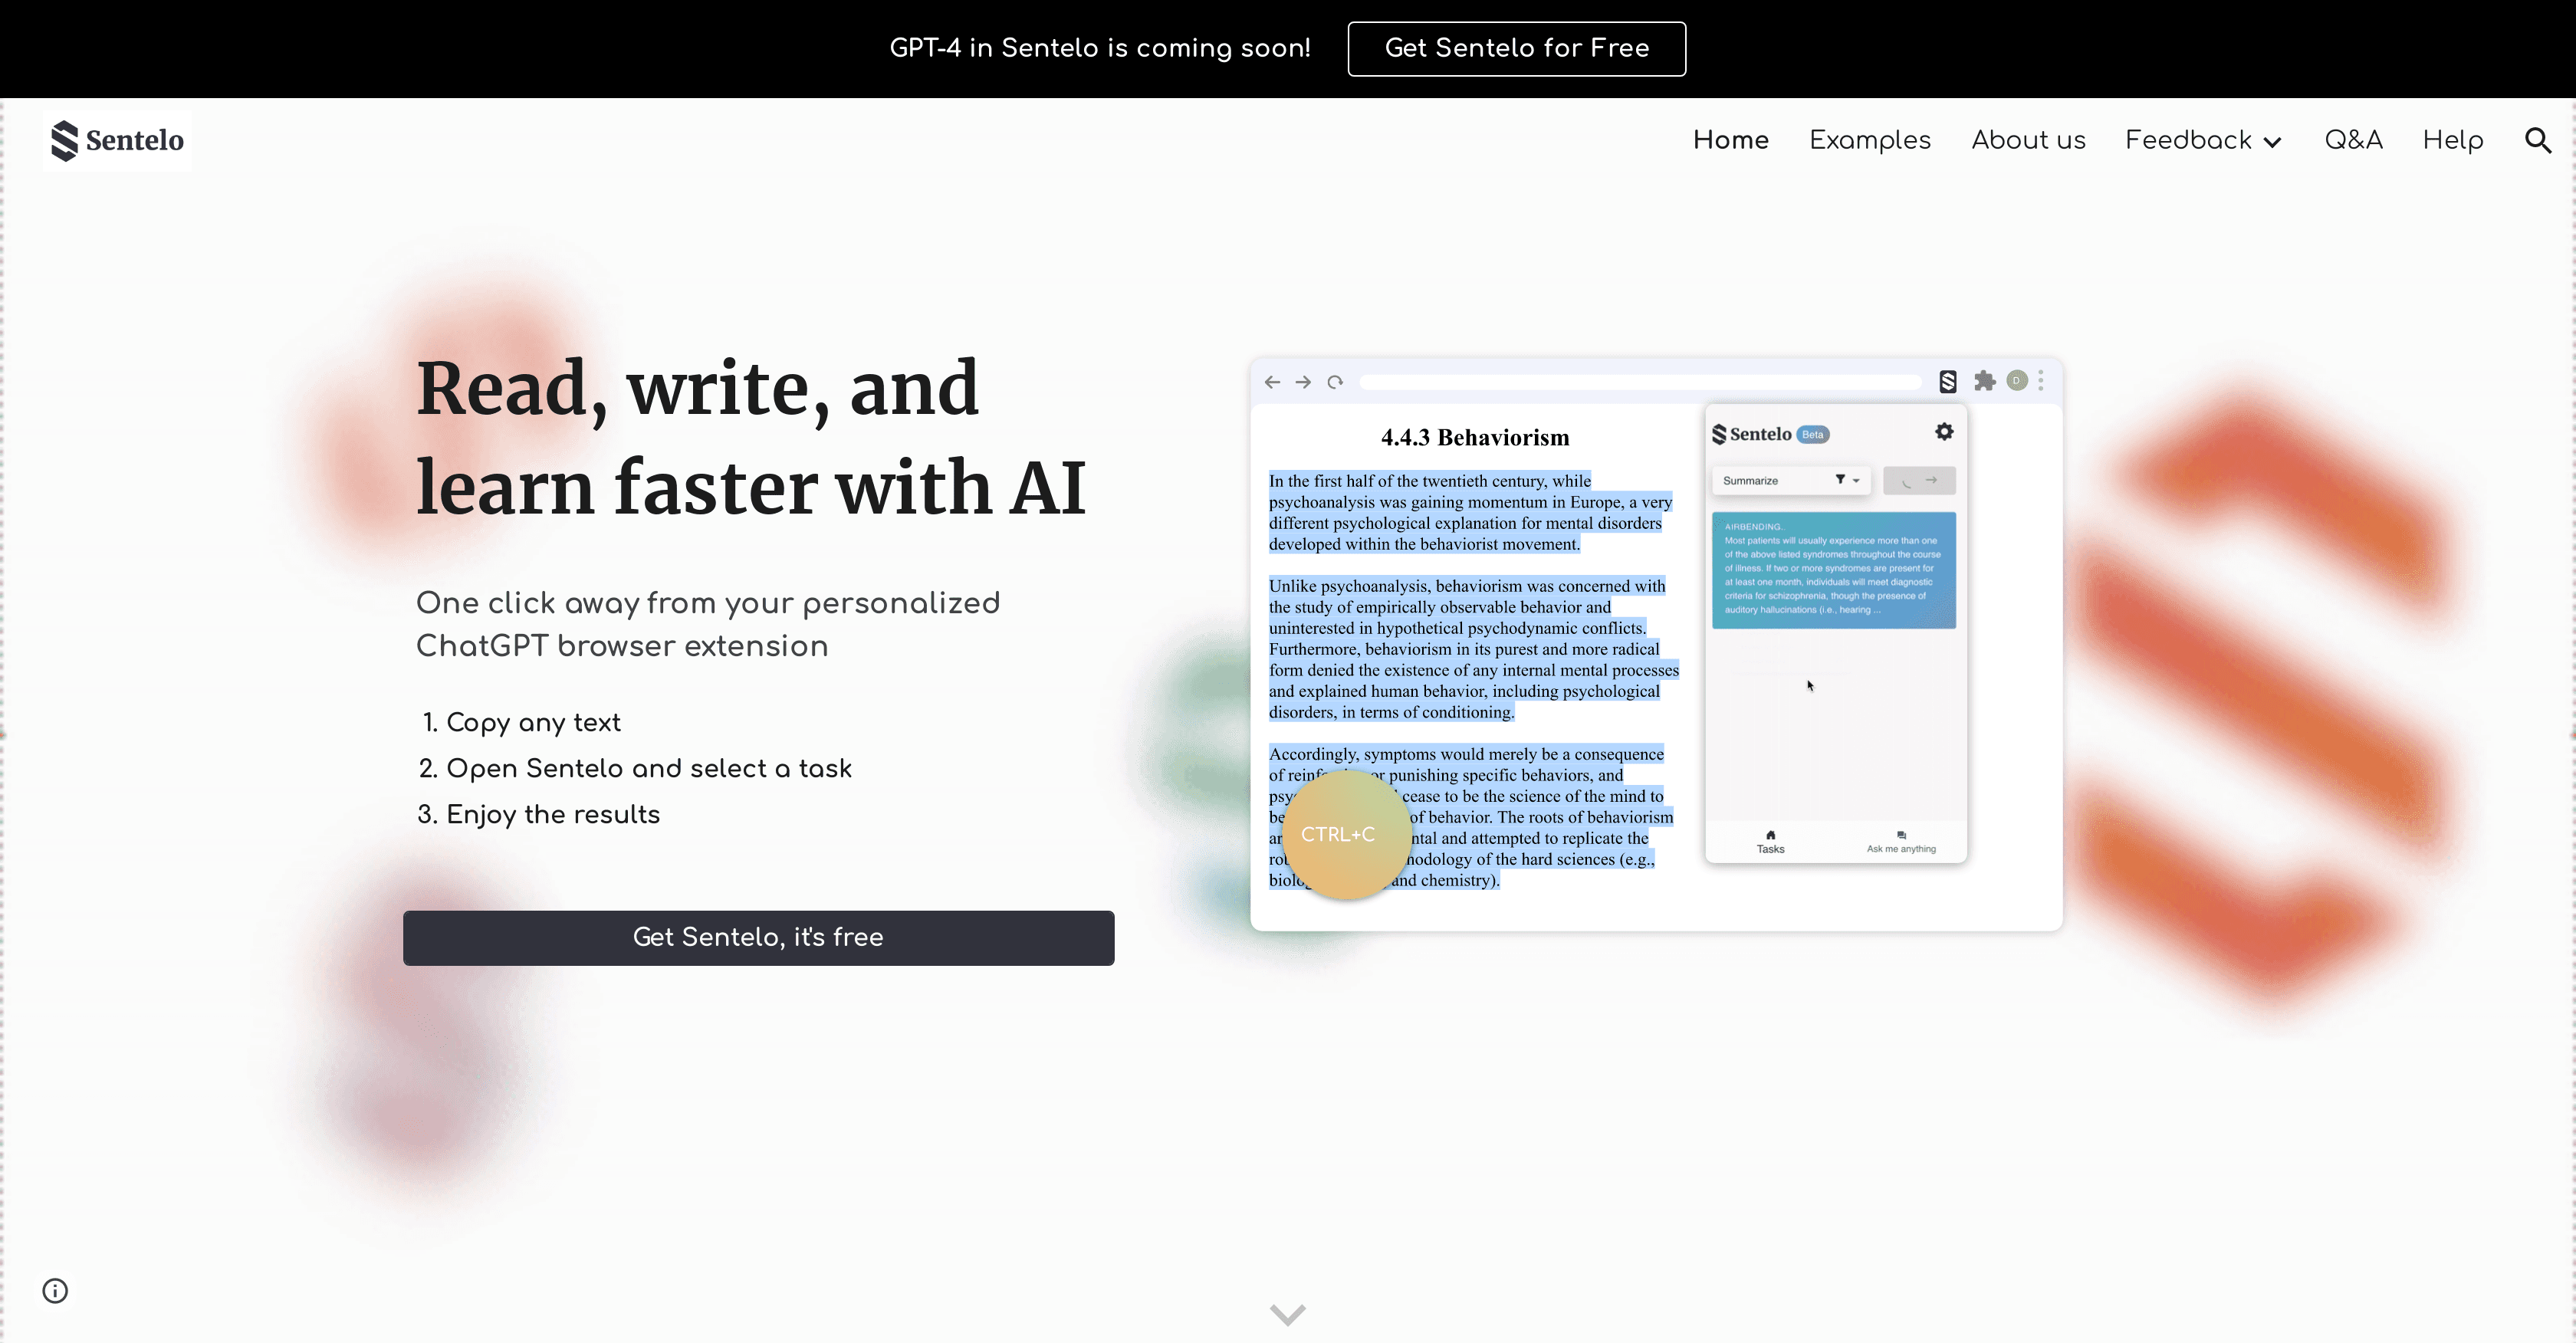Expand the Feedback dropdown menu
2576x1343 pixels.
[x=2203, y=140]
